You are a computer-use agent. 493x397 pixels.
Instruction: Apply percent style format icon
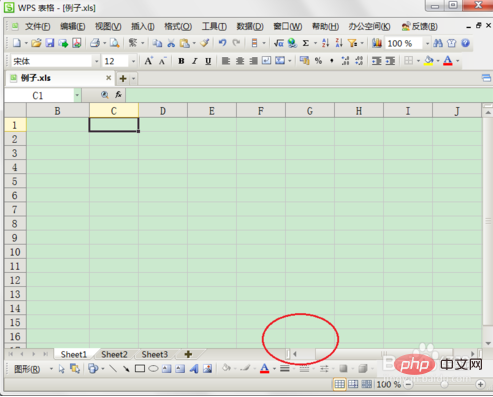[318, 61]
